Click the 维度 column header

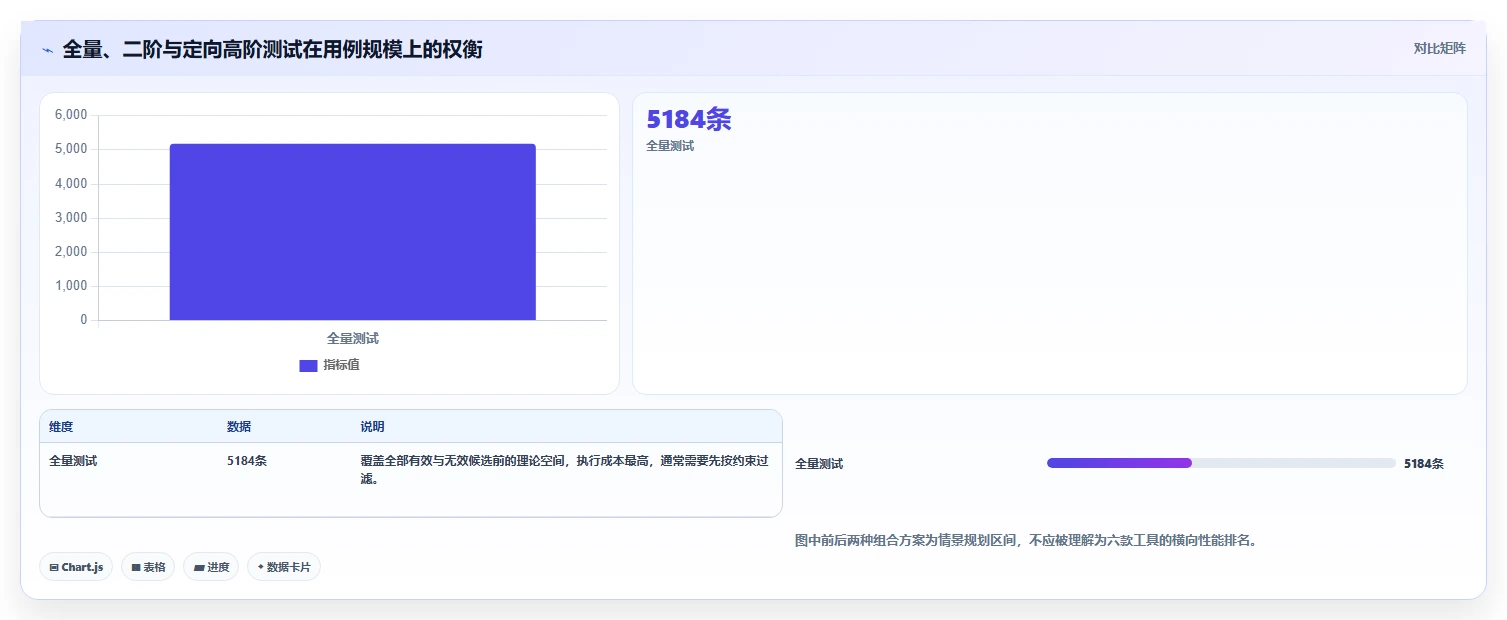[61, 427]
